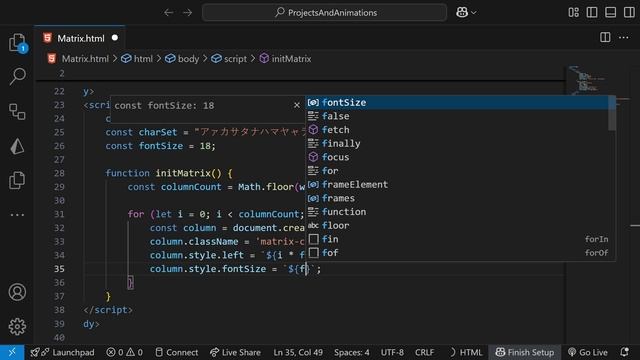Toggle the secondary side bar
The height and width of the screenshot is (360, 640).
tap(629, 13)
